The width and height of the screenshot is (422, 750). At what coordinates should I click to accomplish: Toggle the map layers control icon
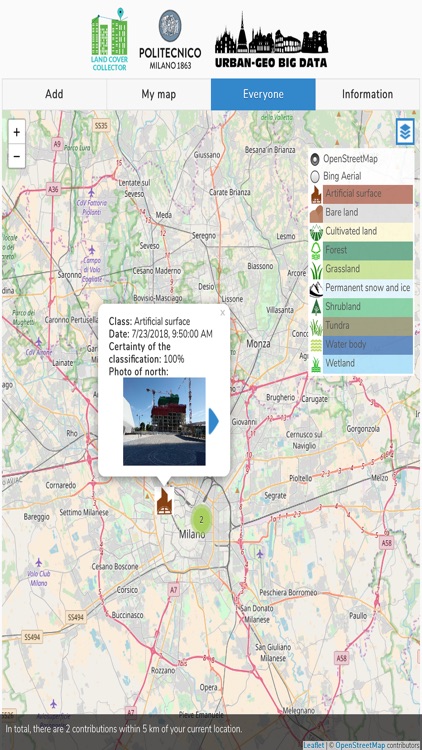point(405,132)
